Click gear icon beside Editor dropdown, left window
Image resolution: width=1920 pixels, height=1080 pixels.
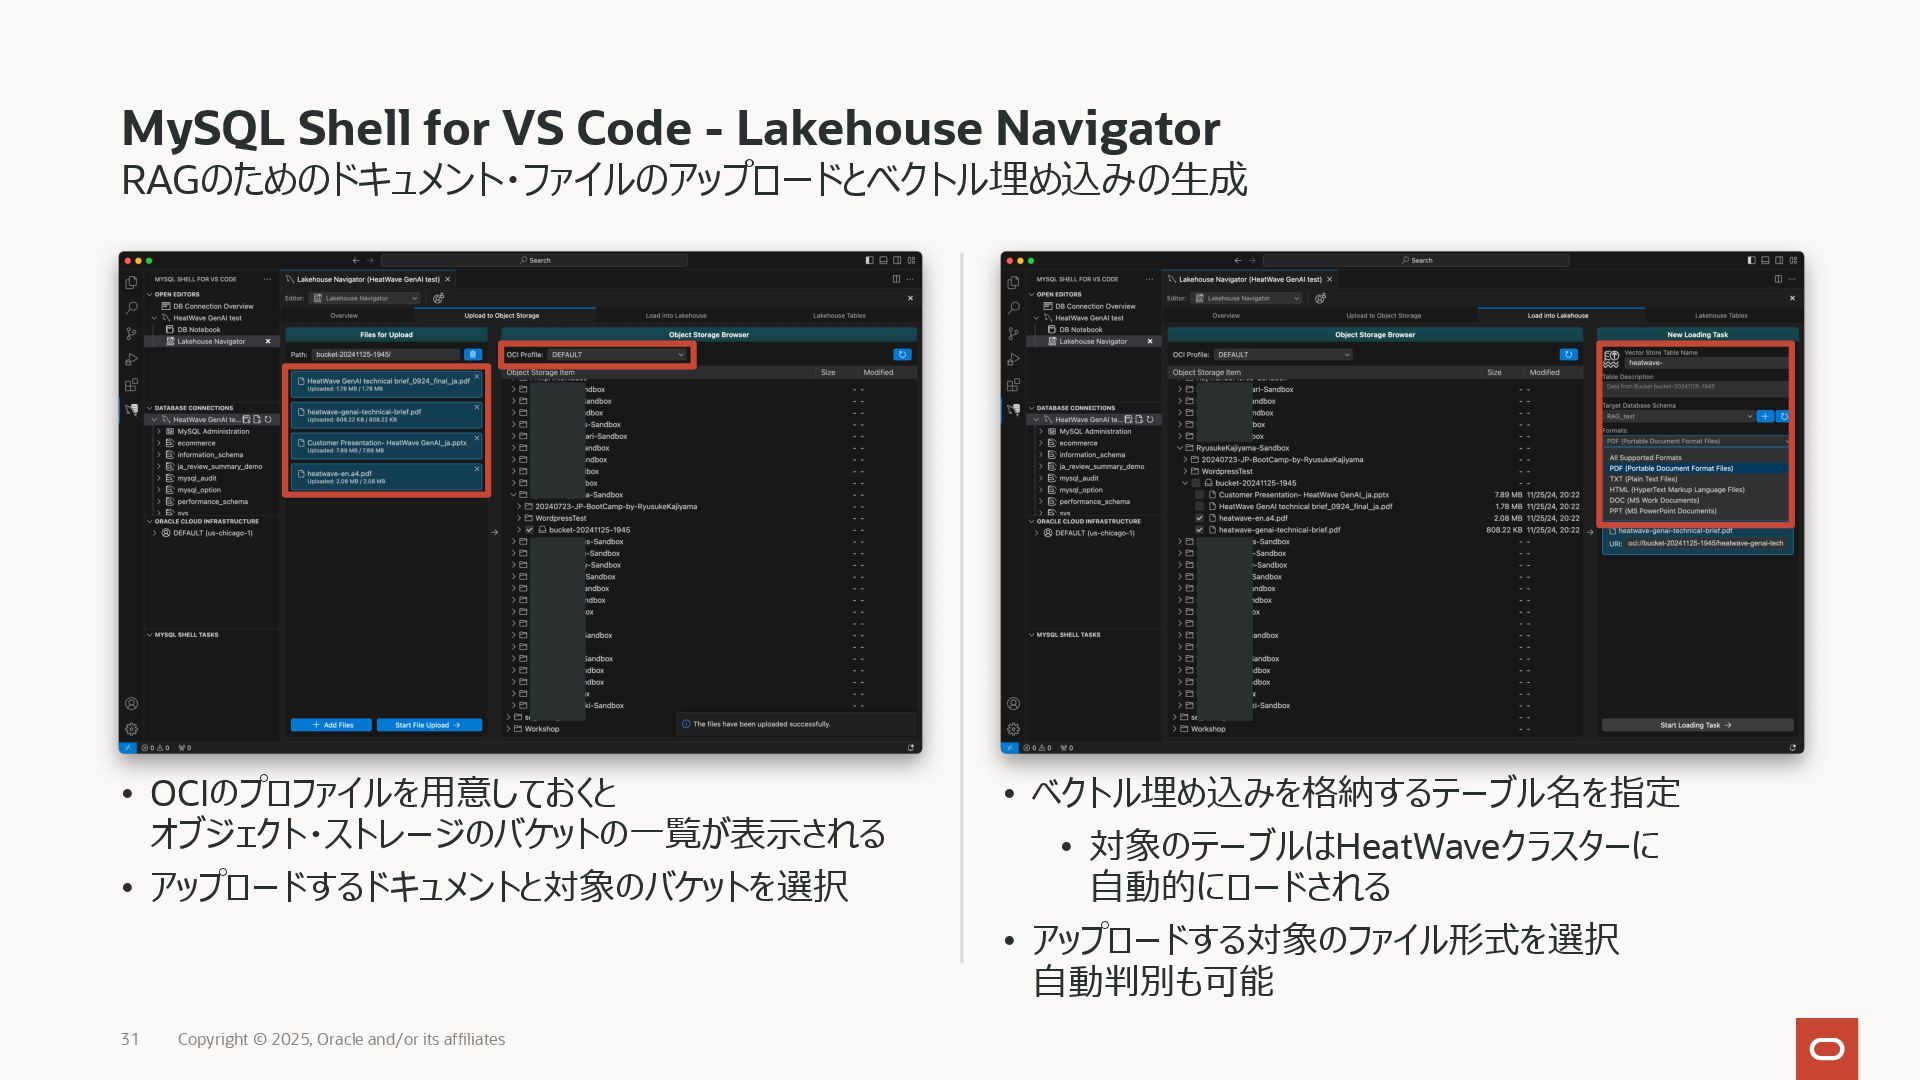click(x=438, y=298)
